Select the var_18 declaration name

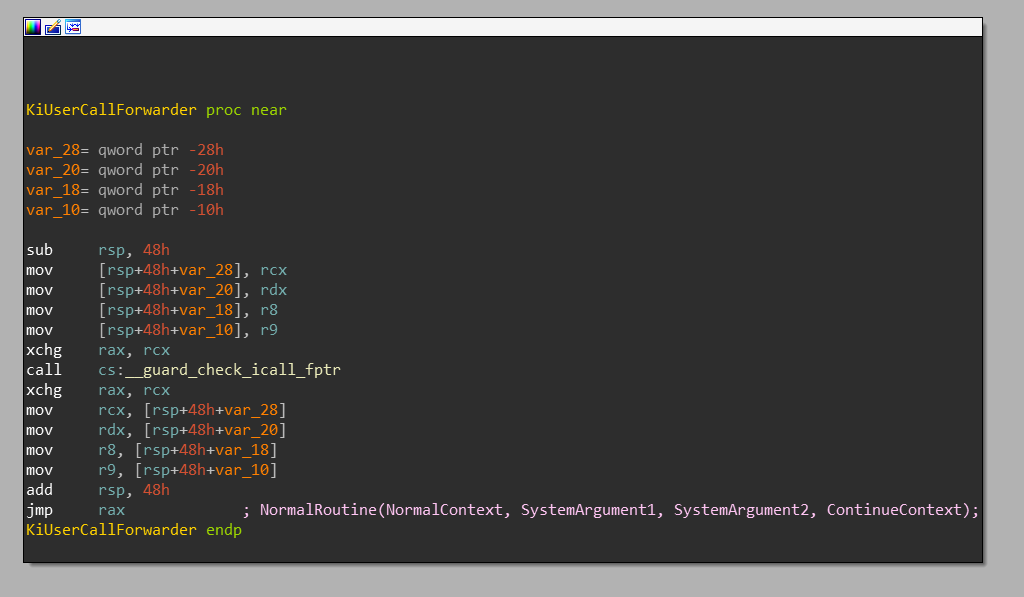(x=53, y=190)
